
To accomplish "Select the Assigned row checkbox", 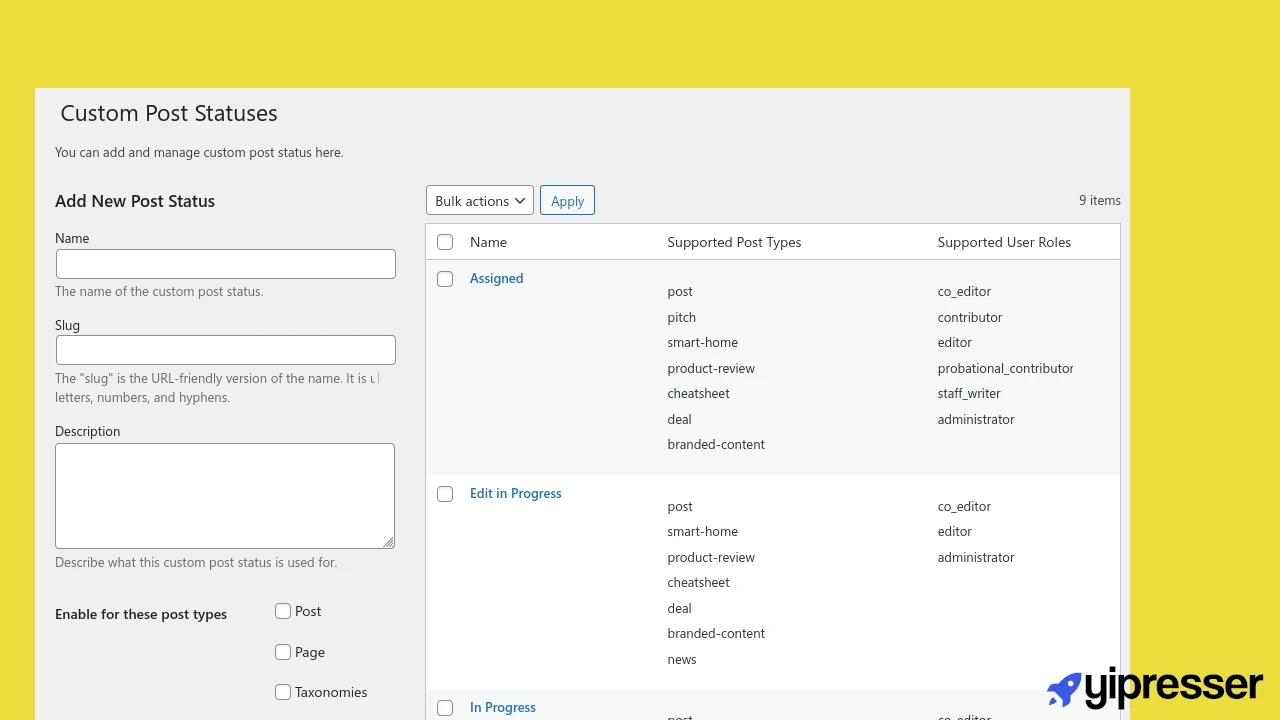I will [445, 279].
